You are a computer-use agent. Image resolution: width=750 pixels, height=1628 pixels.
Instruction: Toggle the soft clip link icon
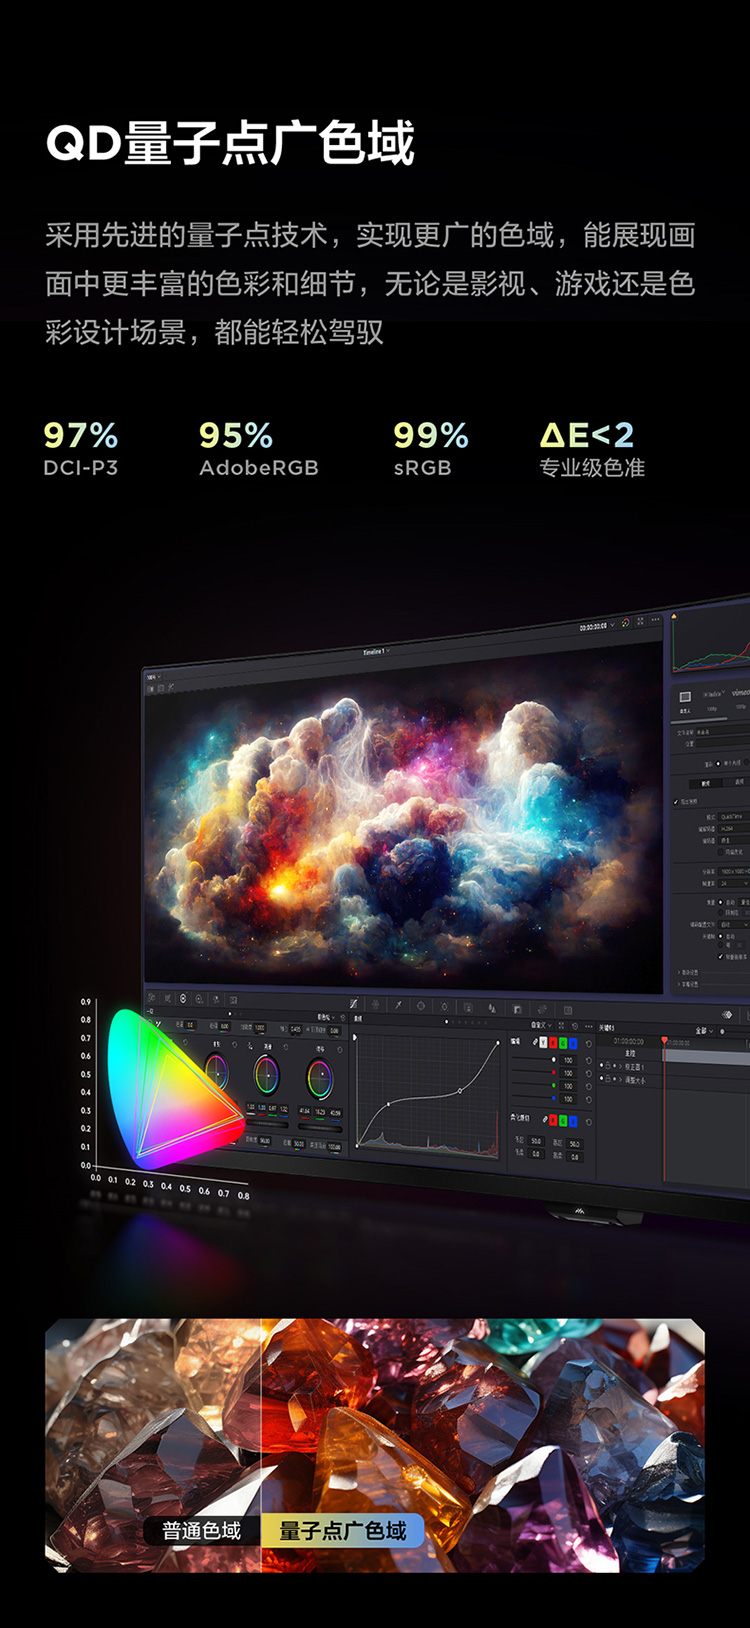click(544, 1120)
